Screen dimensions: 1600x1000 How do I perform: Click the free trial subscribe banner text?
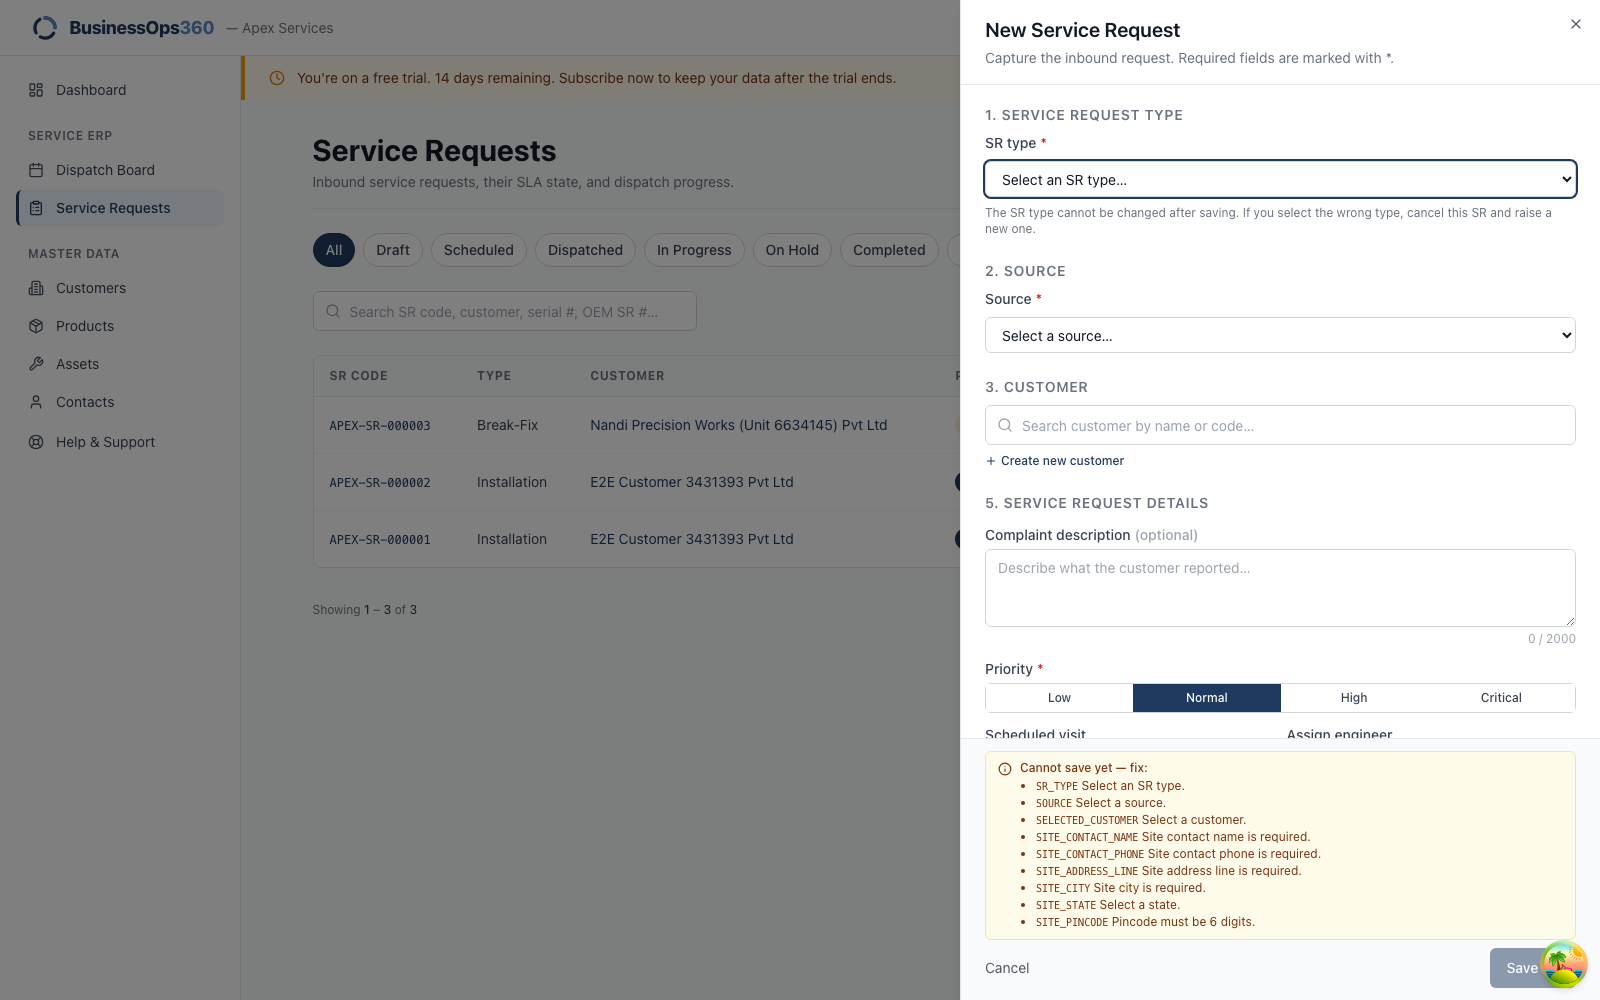pyautogui.click(x=597, y=78)
